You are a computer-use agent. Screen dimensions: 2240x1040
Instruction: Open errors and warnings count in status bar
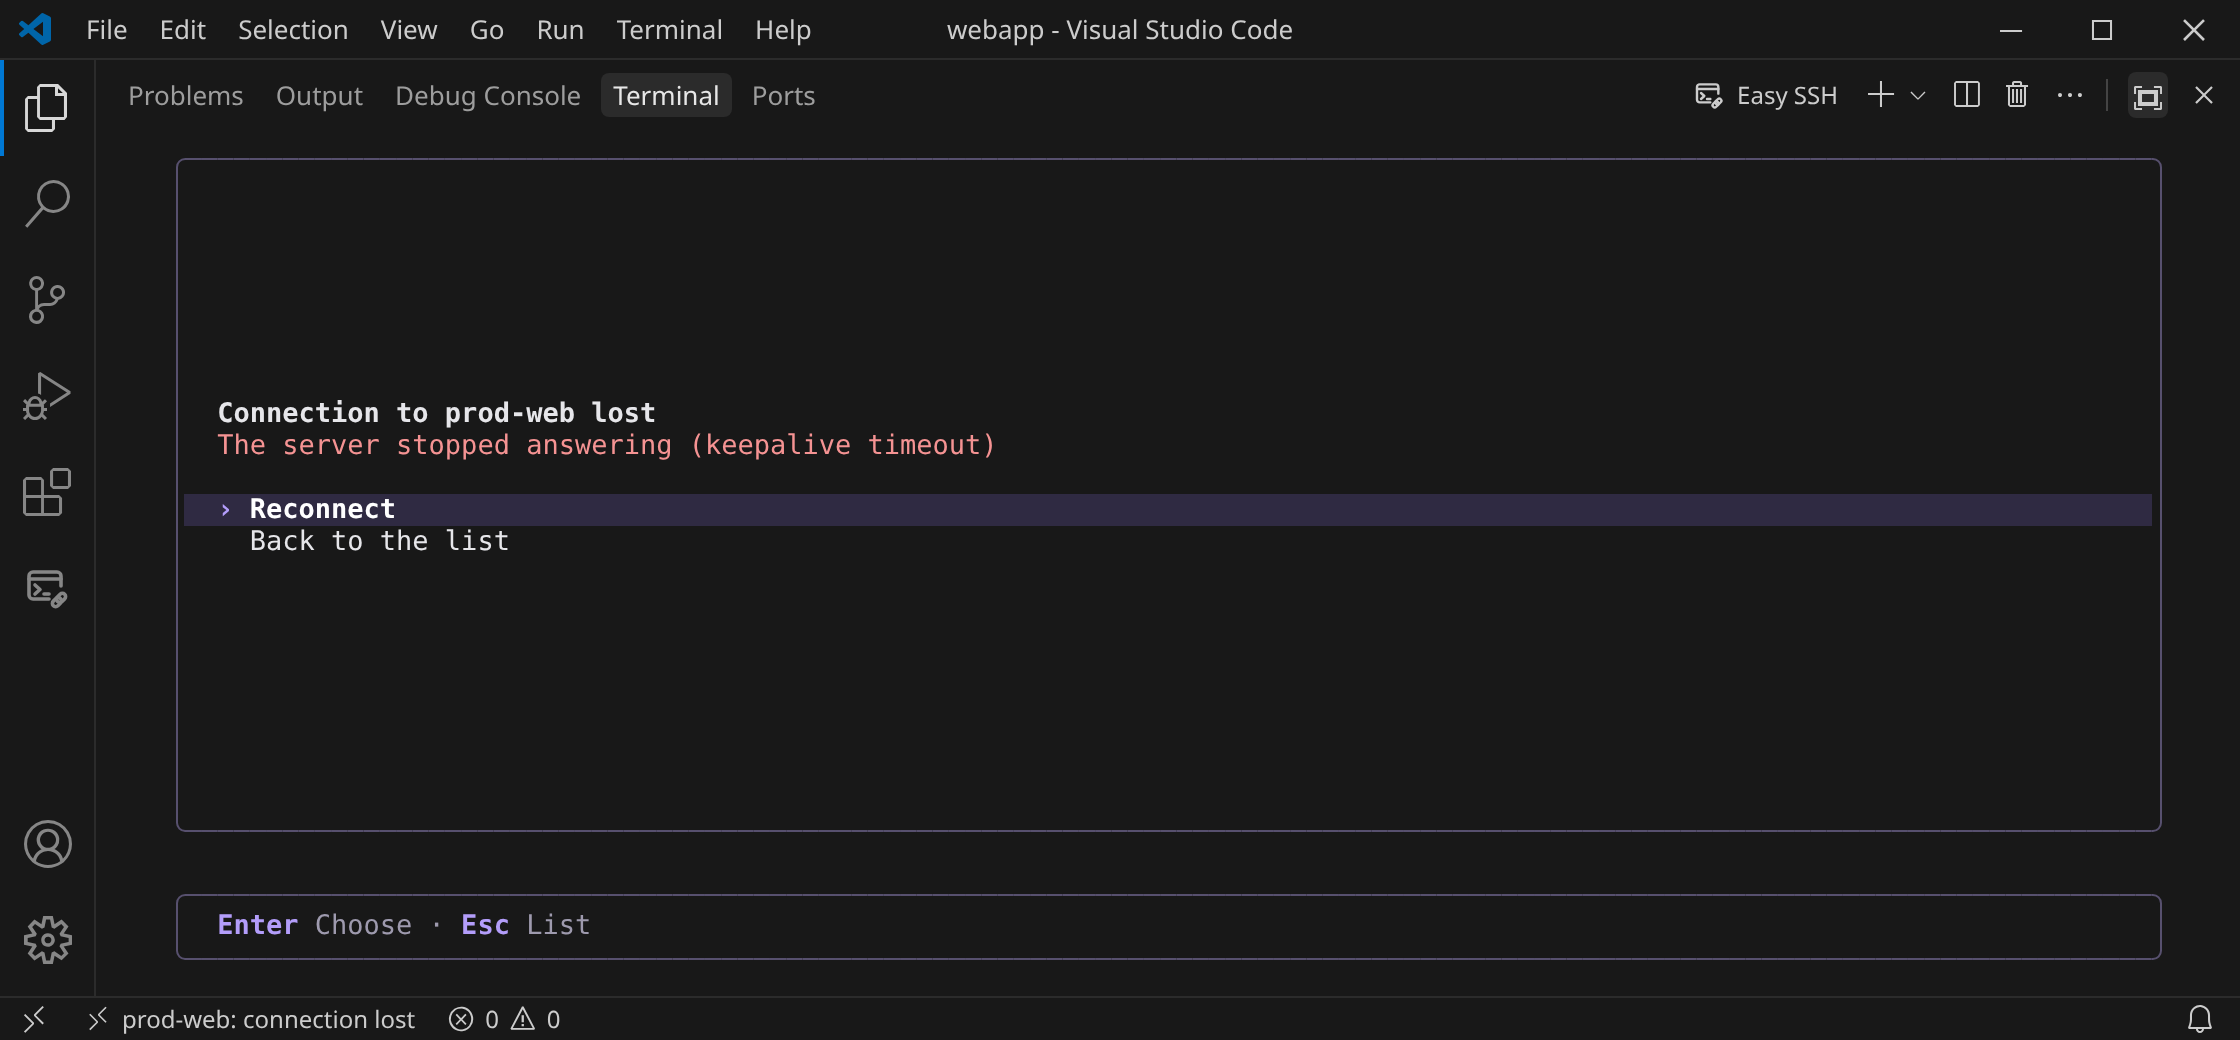click(x=505, y=1019)
